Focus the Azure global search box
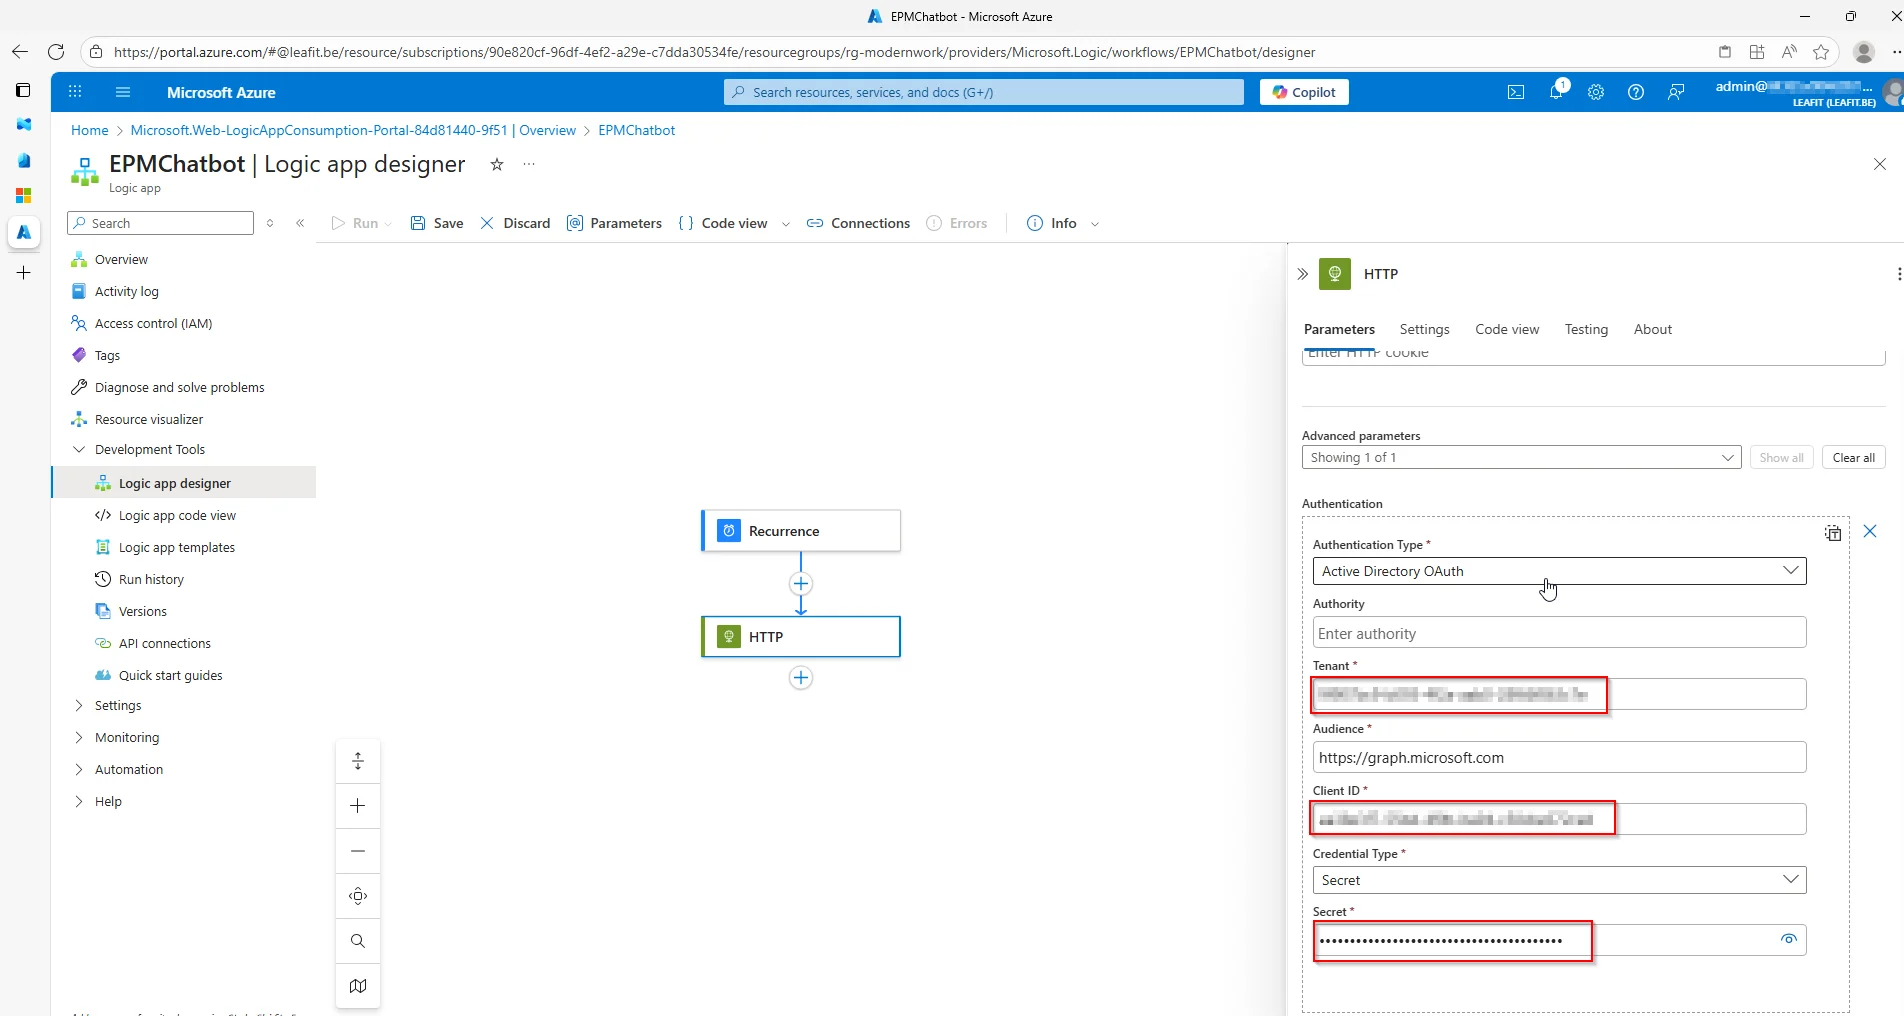1904x1016 pixels. [x=984, y=92]
